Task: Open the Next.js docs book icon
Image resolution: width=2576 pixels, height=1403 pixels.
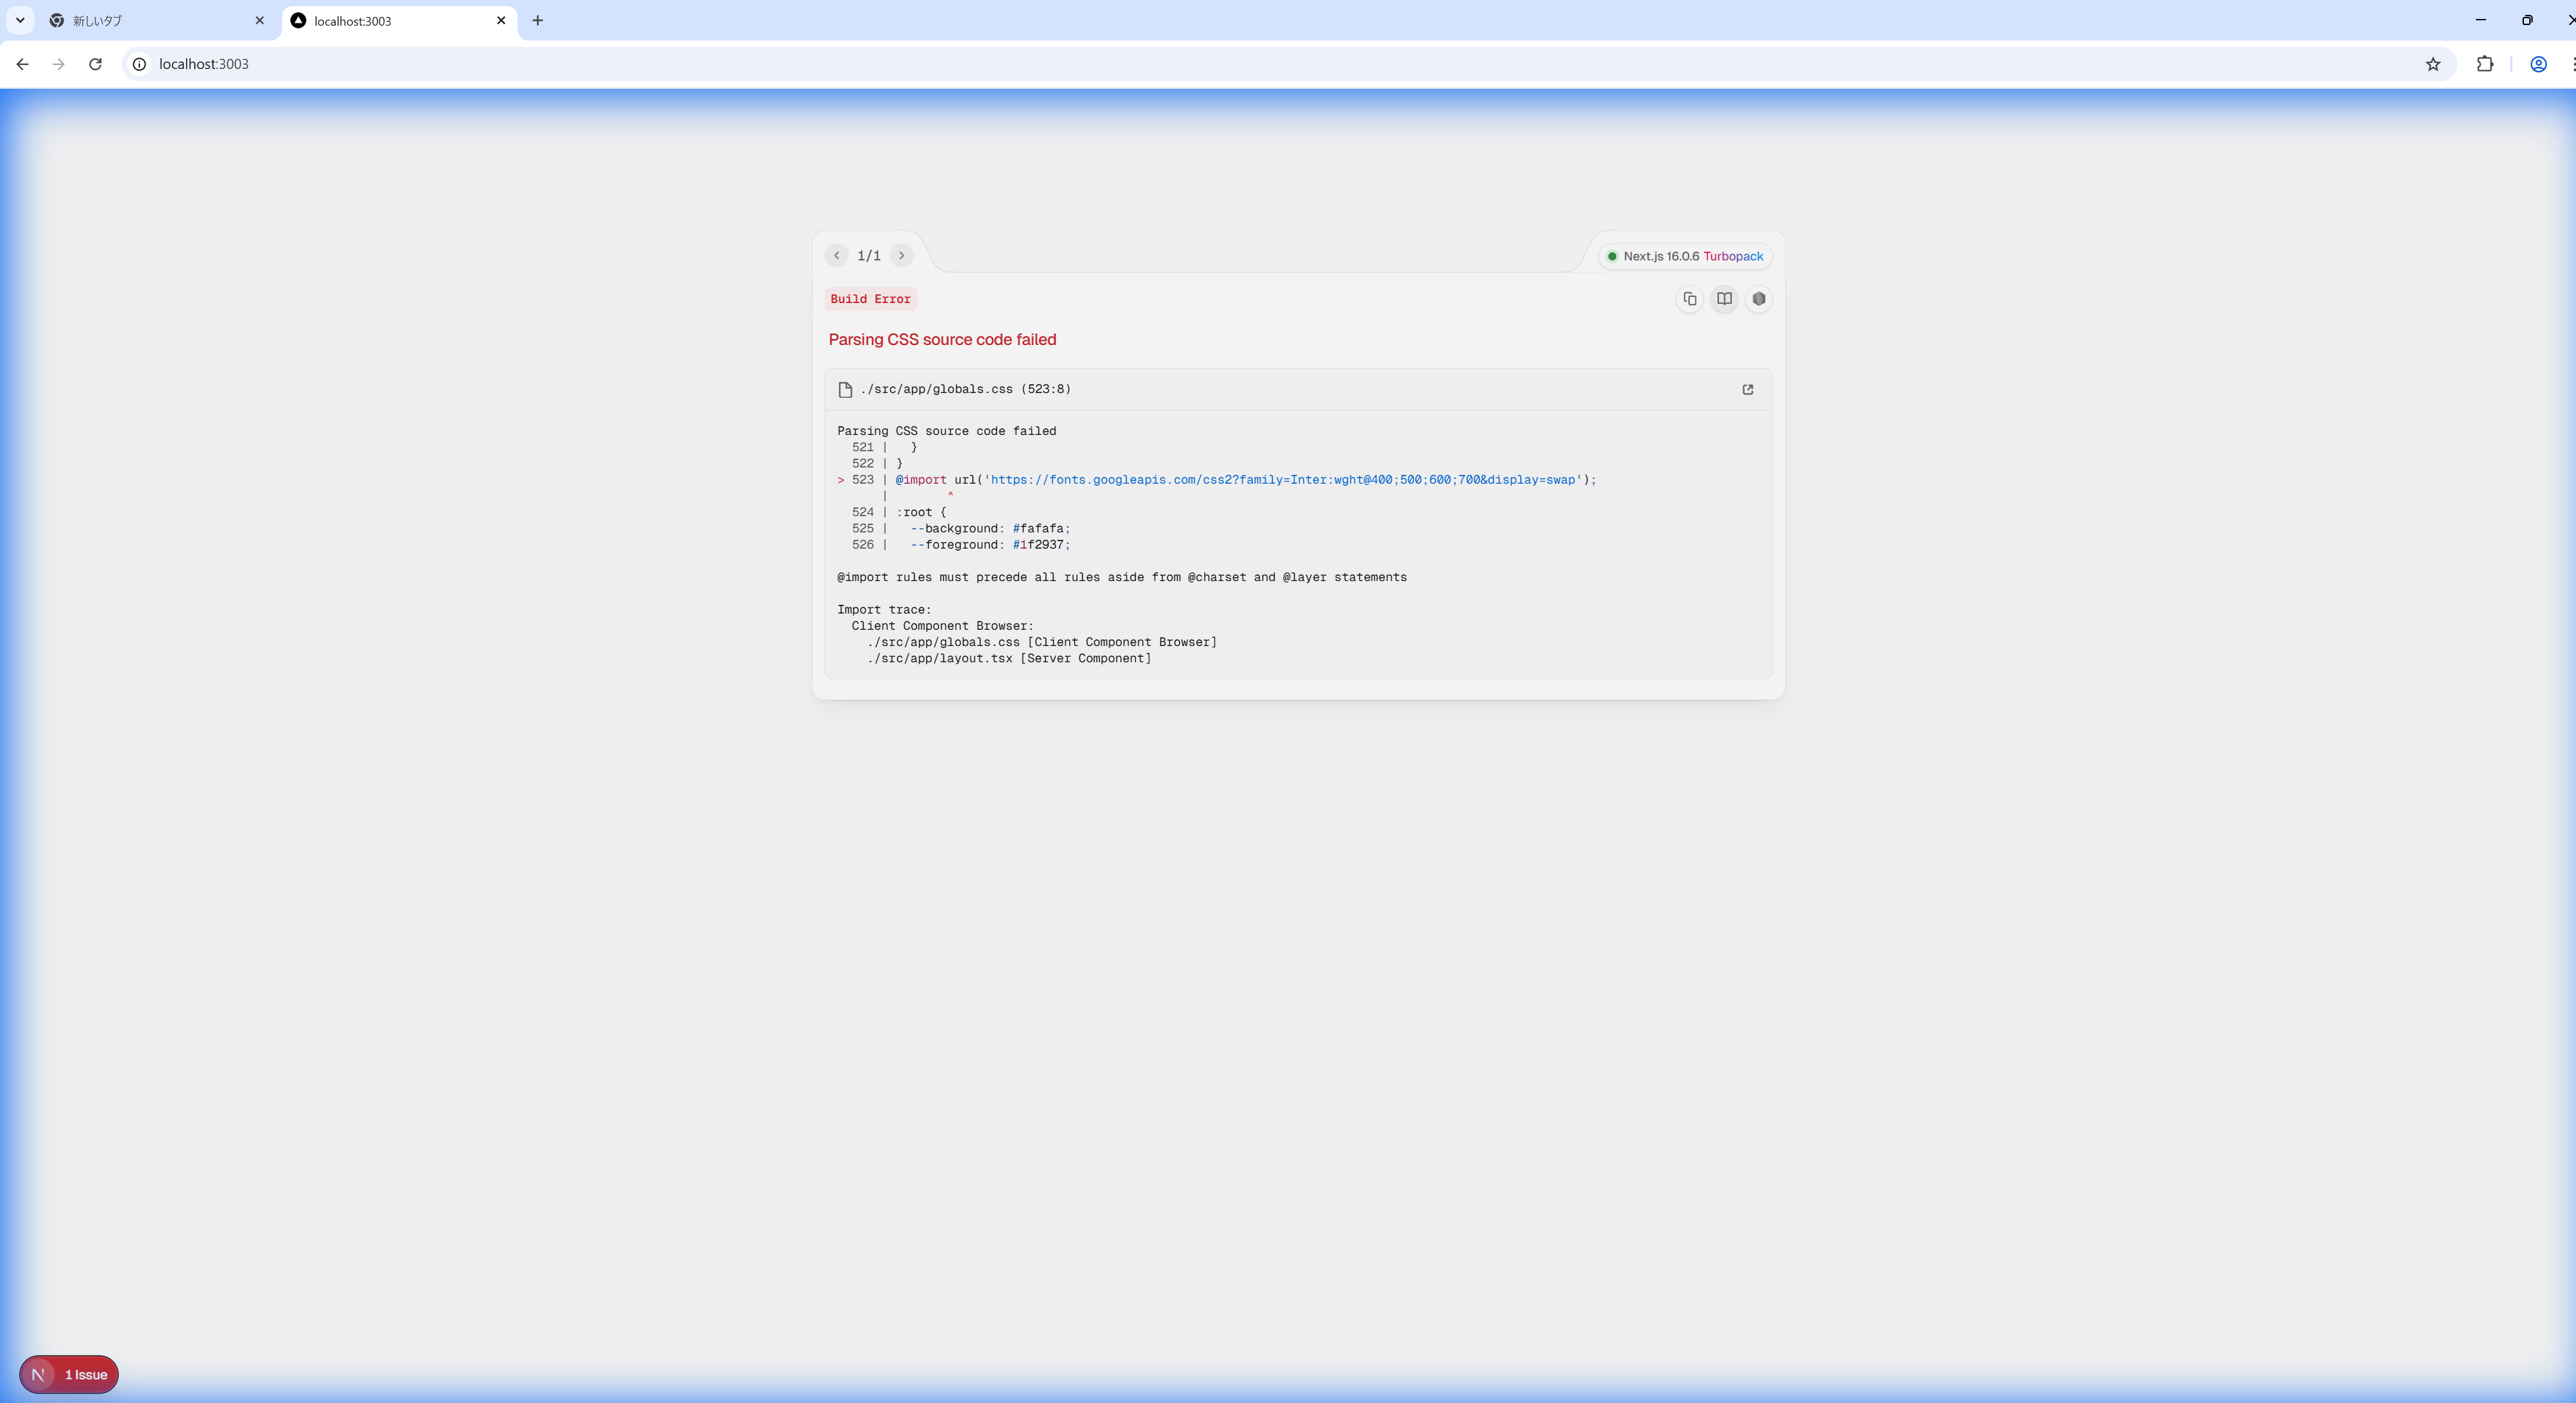Action: [x=1724, y=299]
